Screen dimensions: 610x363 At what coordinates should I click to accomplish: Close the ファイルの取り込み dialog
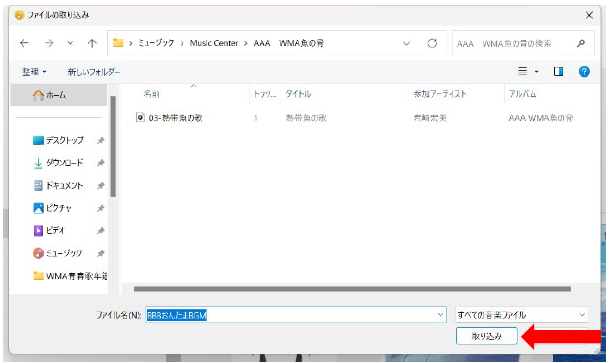point(589,15)
